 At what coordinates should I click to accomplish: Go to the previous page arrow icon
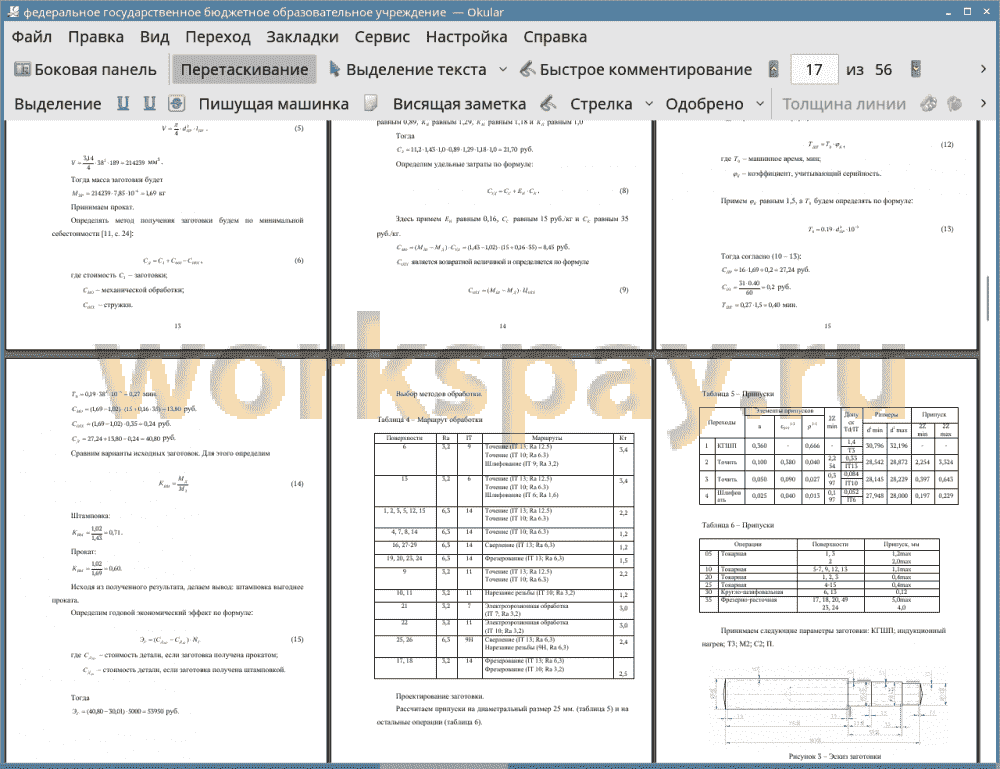(774, 70)
